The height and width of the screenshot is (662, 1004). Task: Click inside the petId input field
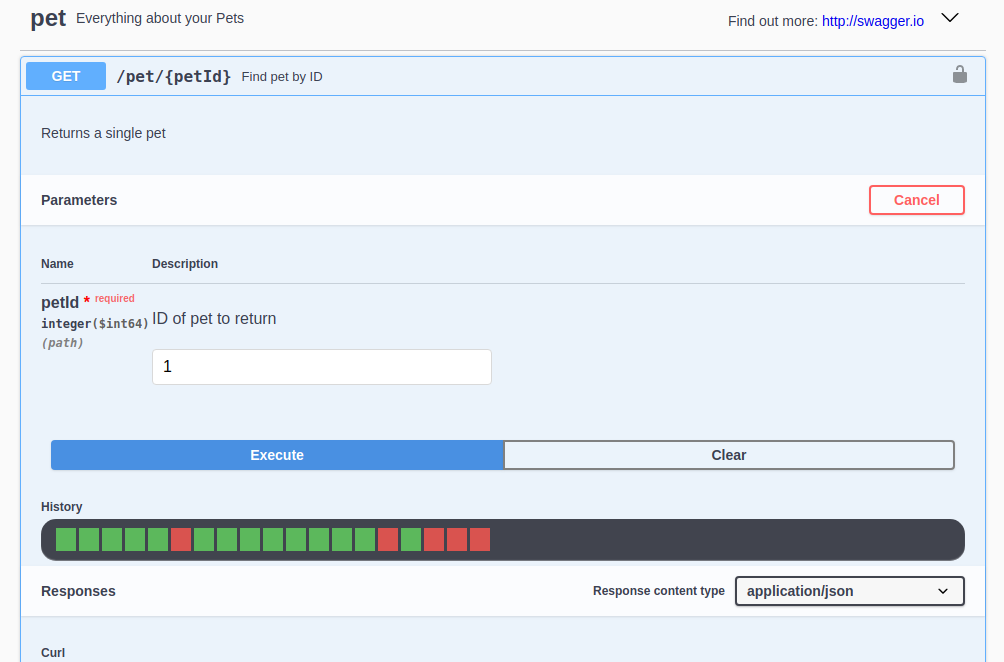point(321,367)
